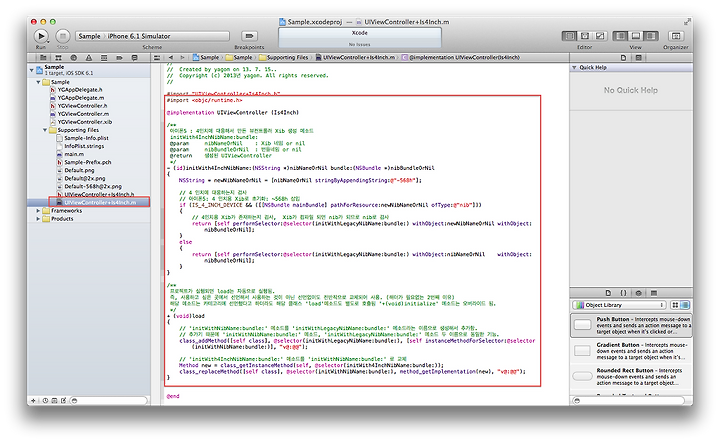Go back in editor history
Screen dimensions: 720x443
[x=171, y=58]
